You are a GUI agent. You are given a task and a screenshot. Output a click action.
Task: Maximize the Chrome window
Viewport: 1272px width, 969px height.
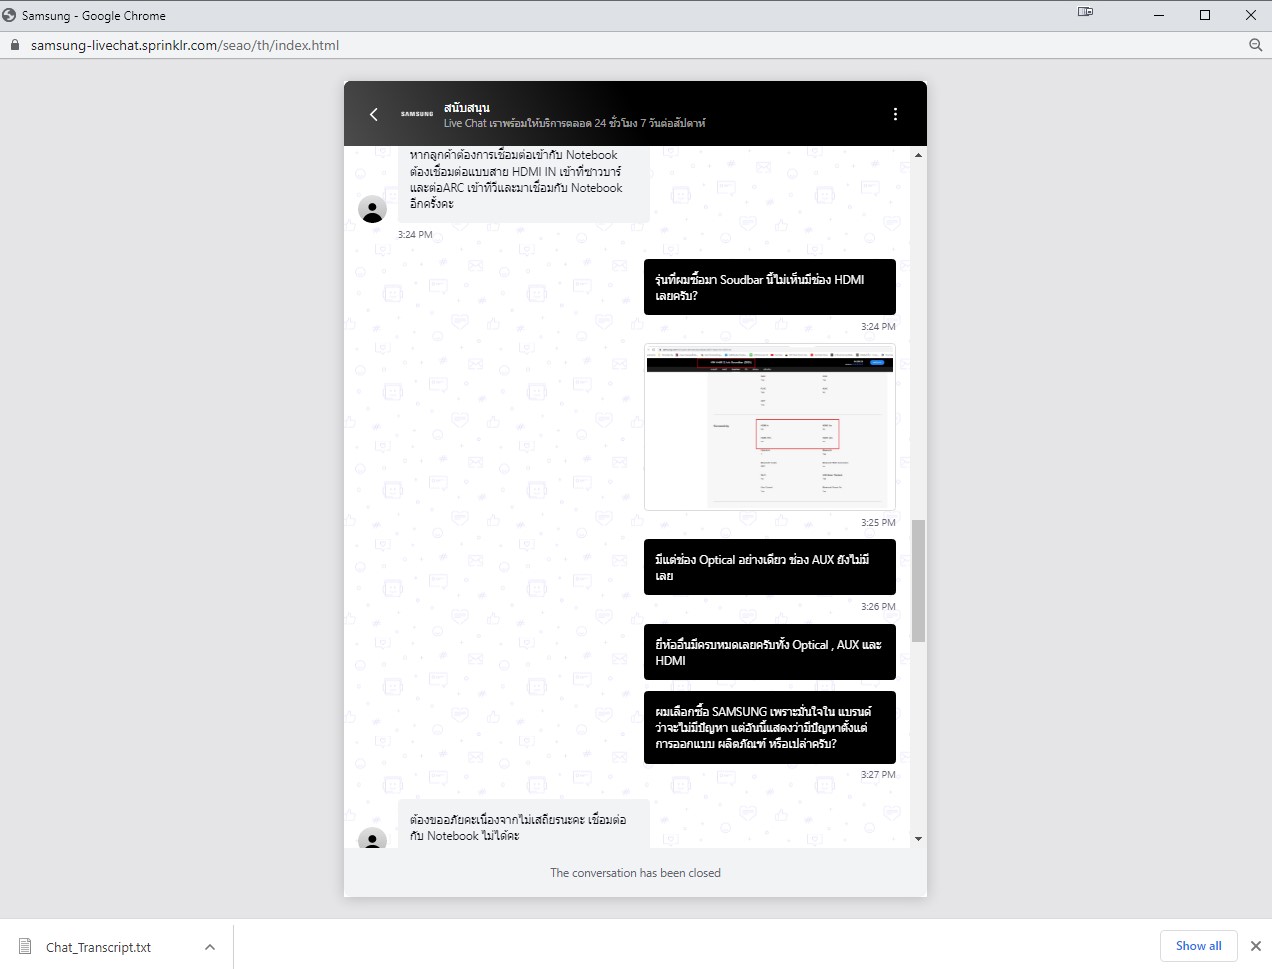[1205, 15]
